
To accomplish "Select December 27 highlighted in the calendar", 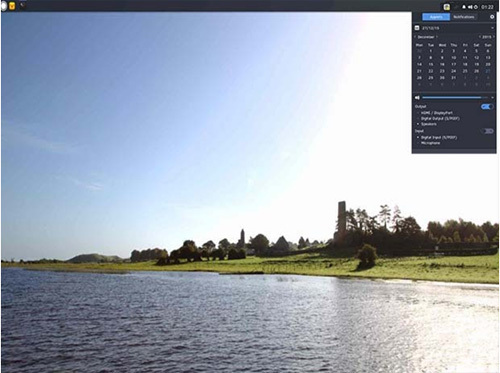I will [x=488, y=71].
